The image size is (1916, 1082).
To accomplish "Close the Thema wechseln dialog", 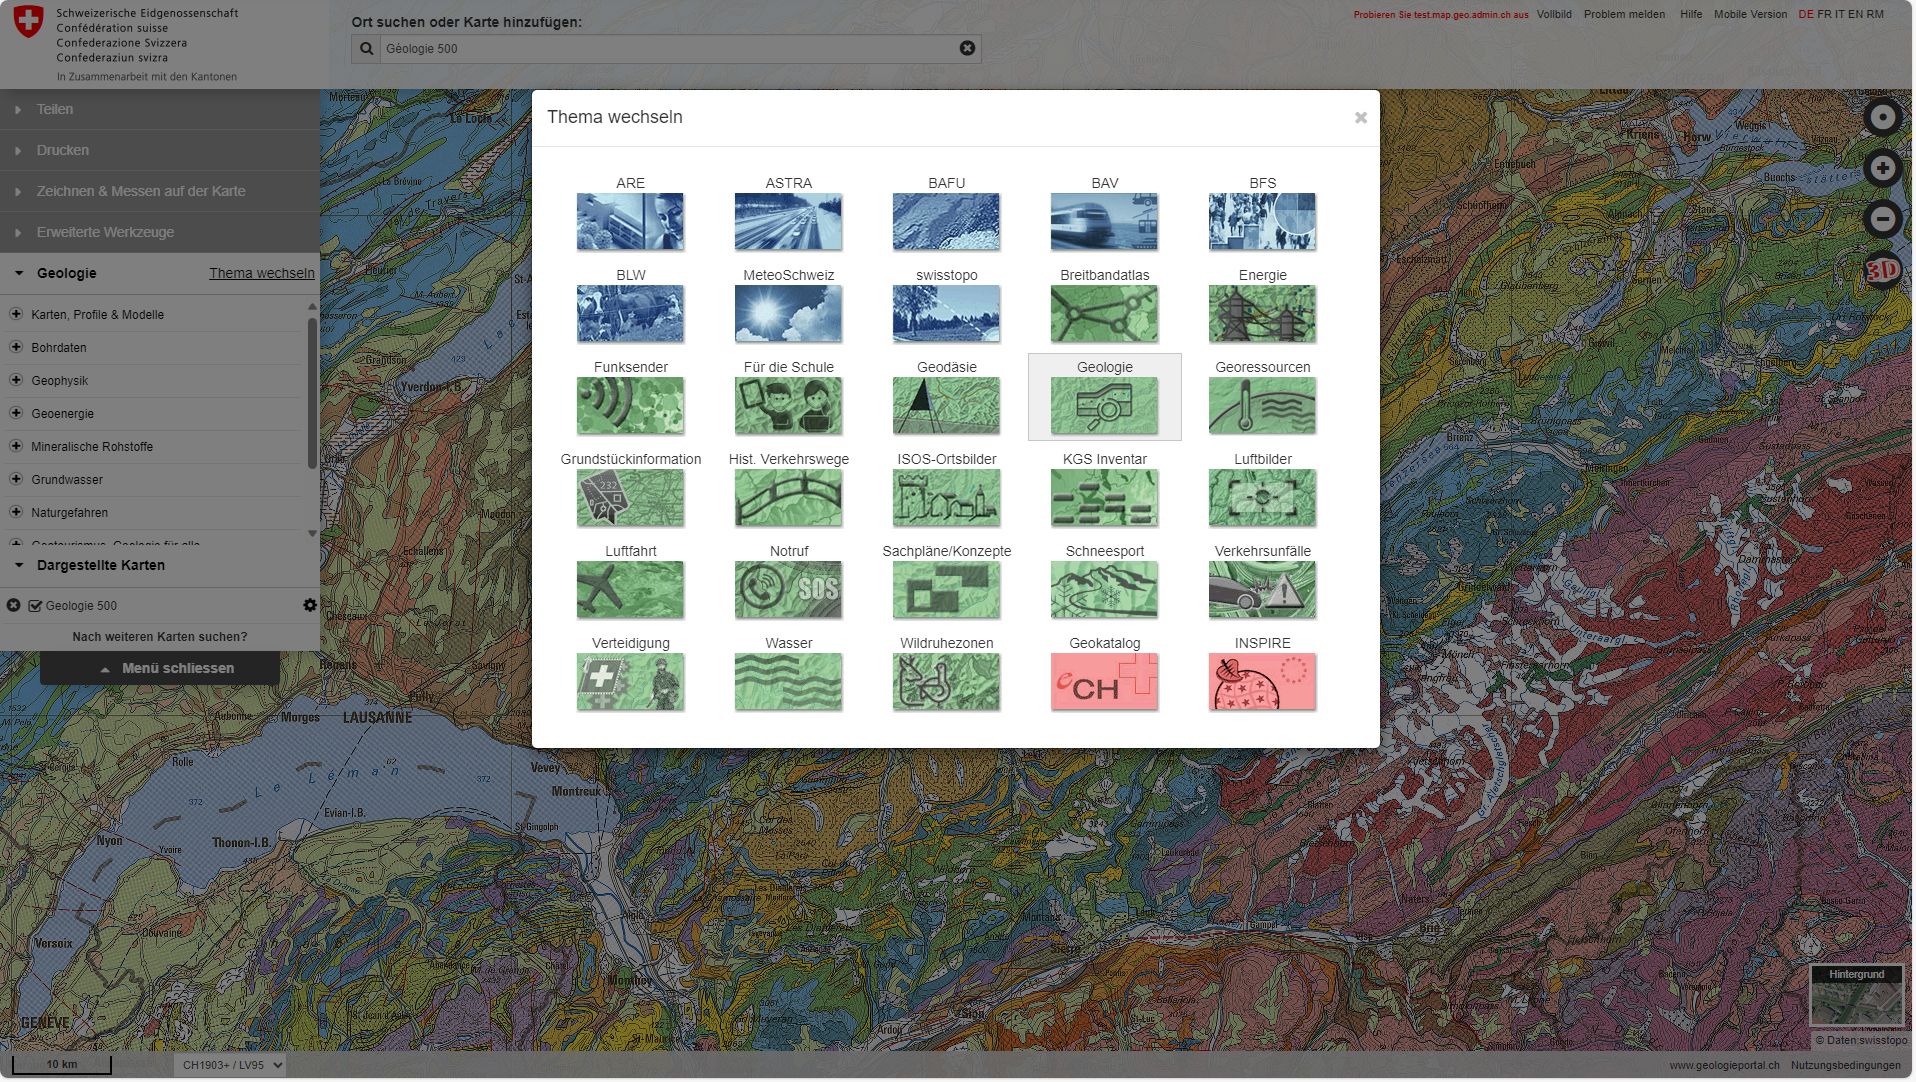I will [1360, 118].
